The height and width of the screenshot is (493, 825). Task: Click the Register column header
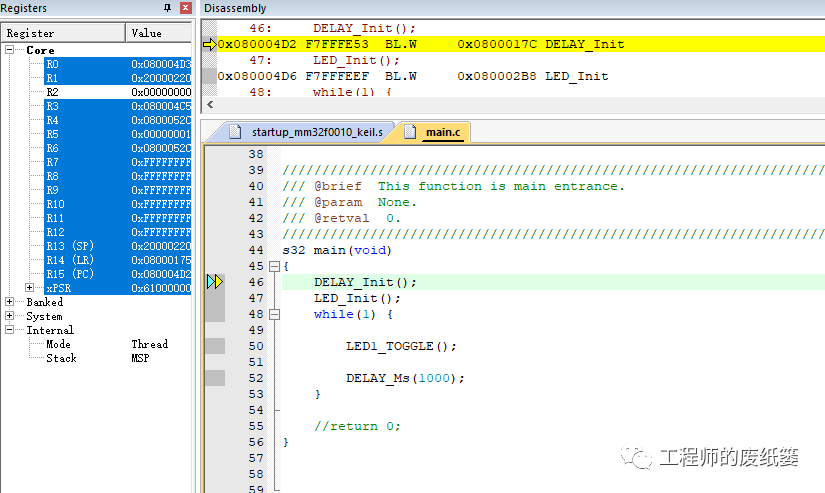pyautogui.click(x=63, y=33)
